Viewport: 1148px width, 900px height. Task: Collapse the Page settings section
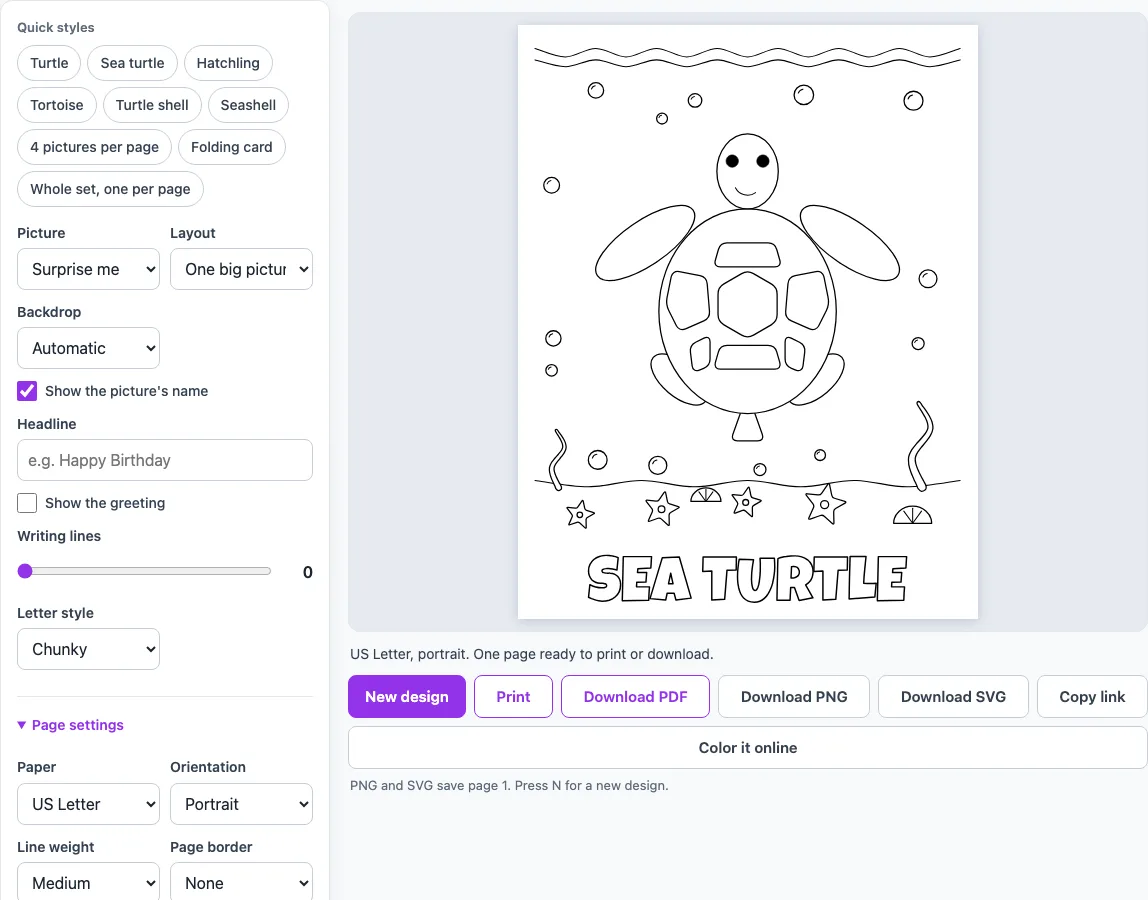pos(70,725)
